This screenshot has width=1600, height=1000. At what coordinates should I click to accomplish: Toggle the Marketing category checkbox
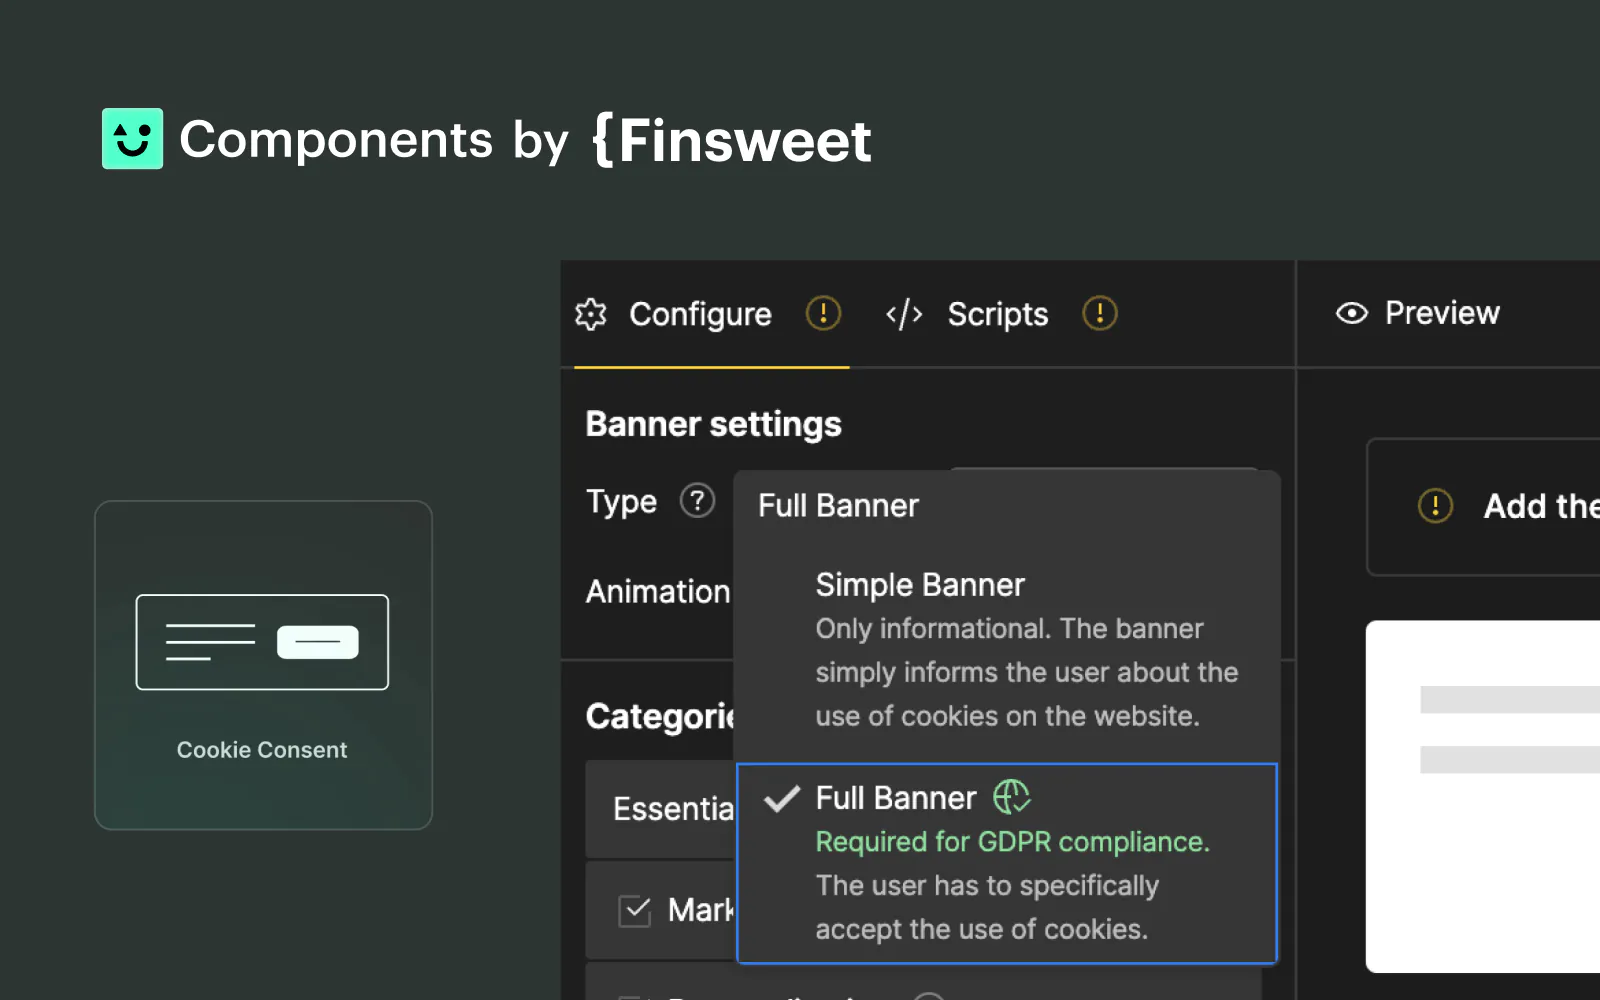pyautogui.click(x=635, y=911)
